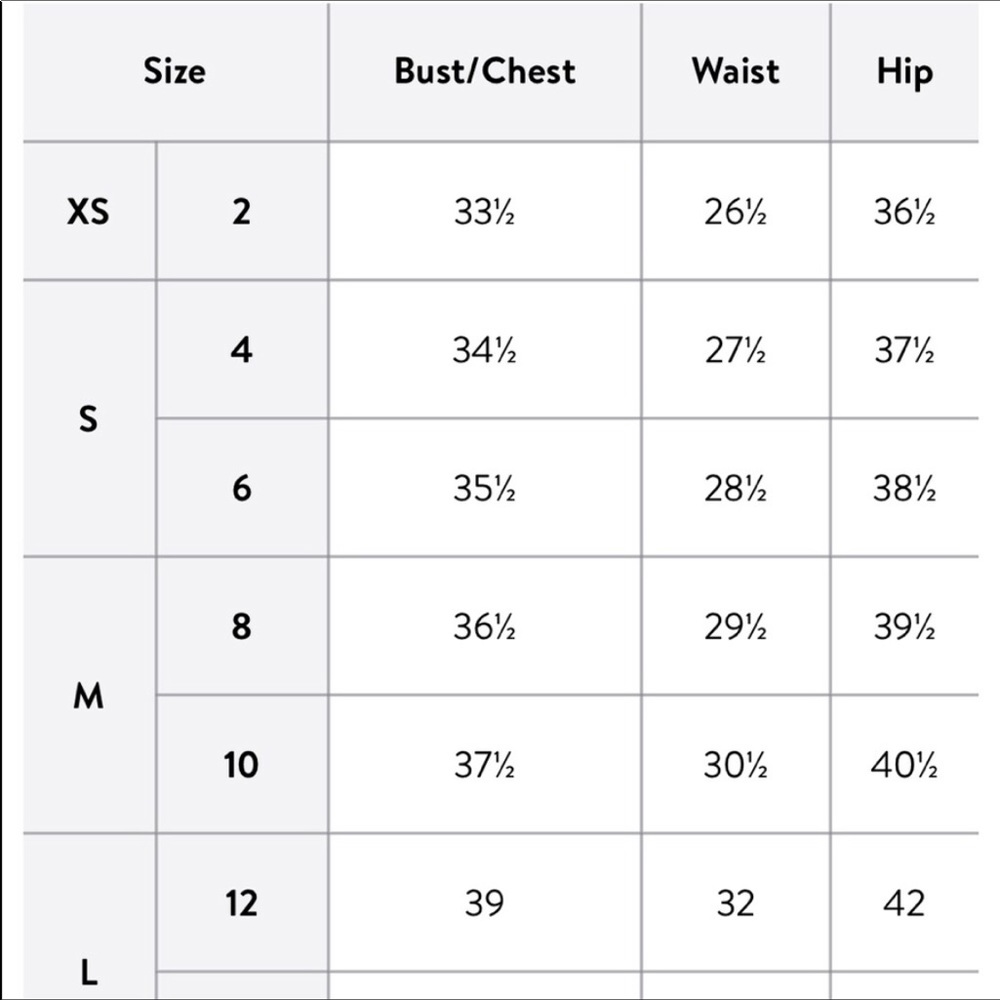Select the 42 hip measurement

click(904, 904)
